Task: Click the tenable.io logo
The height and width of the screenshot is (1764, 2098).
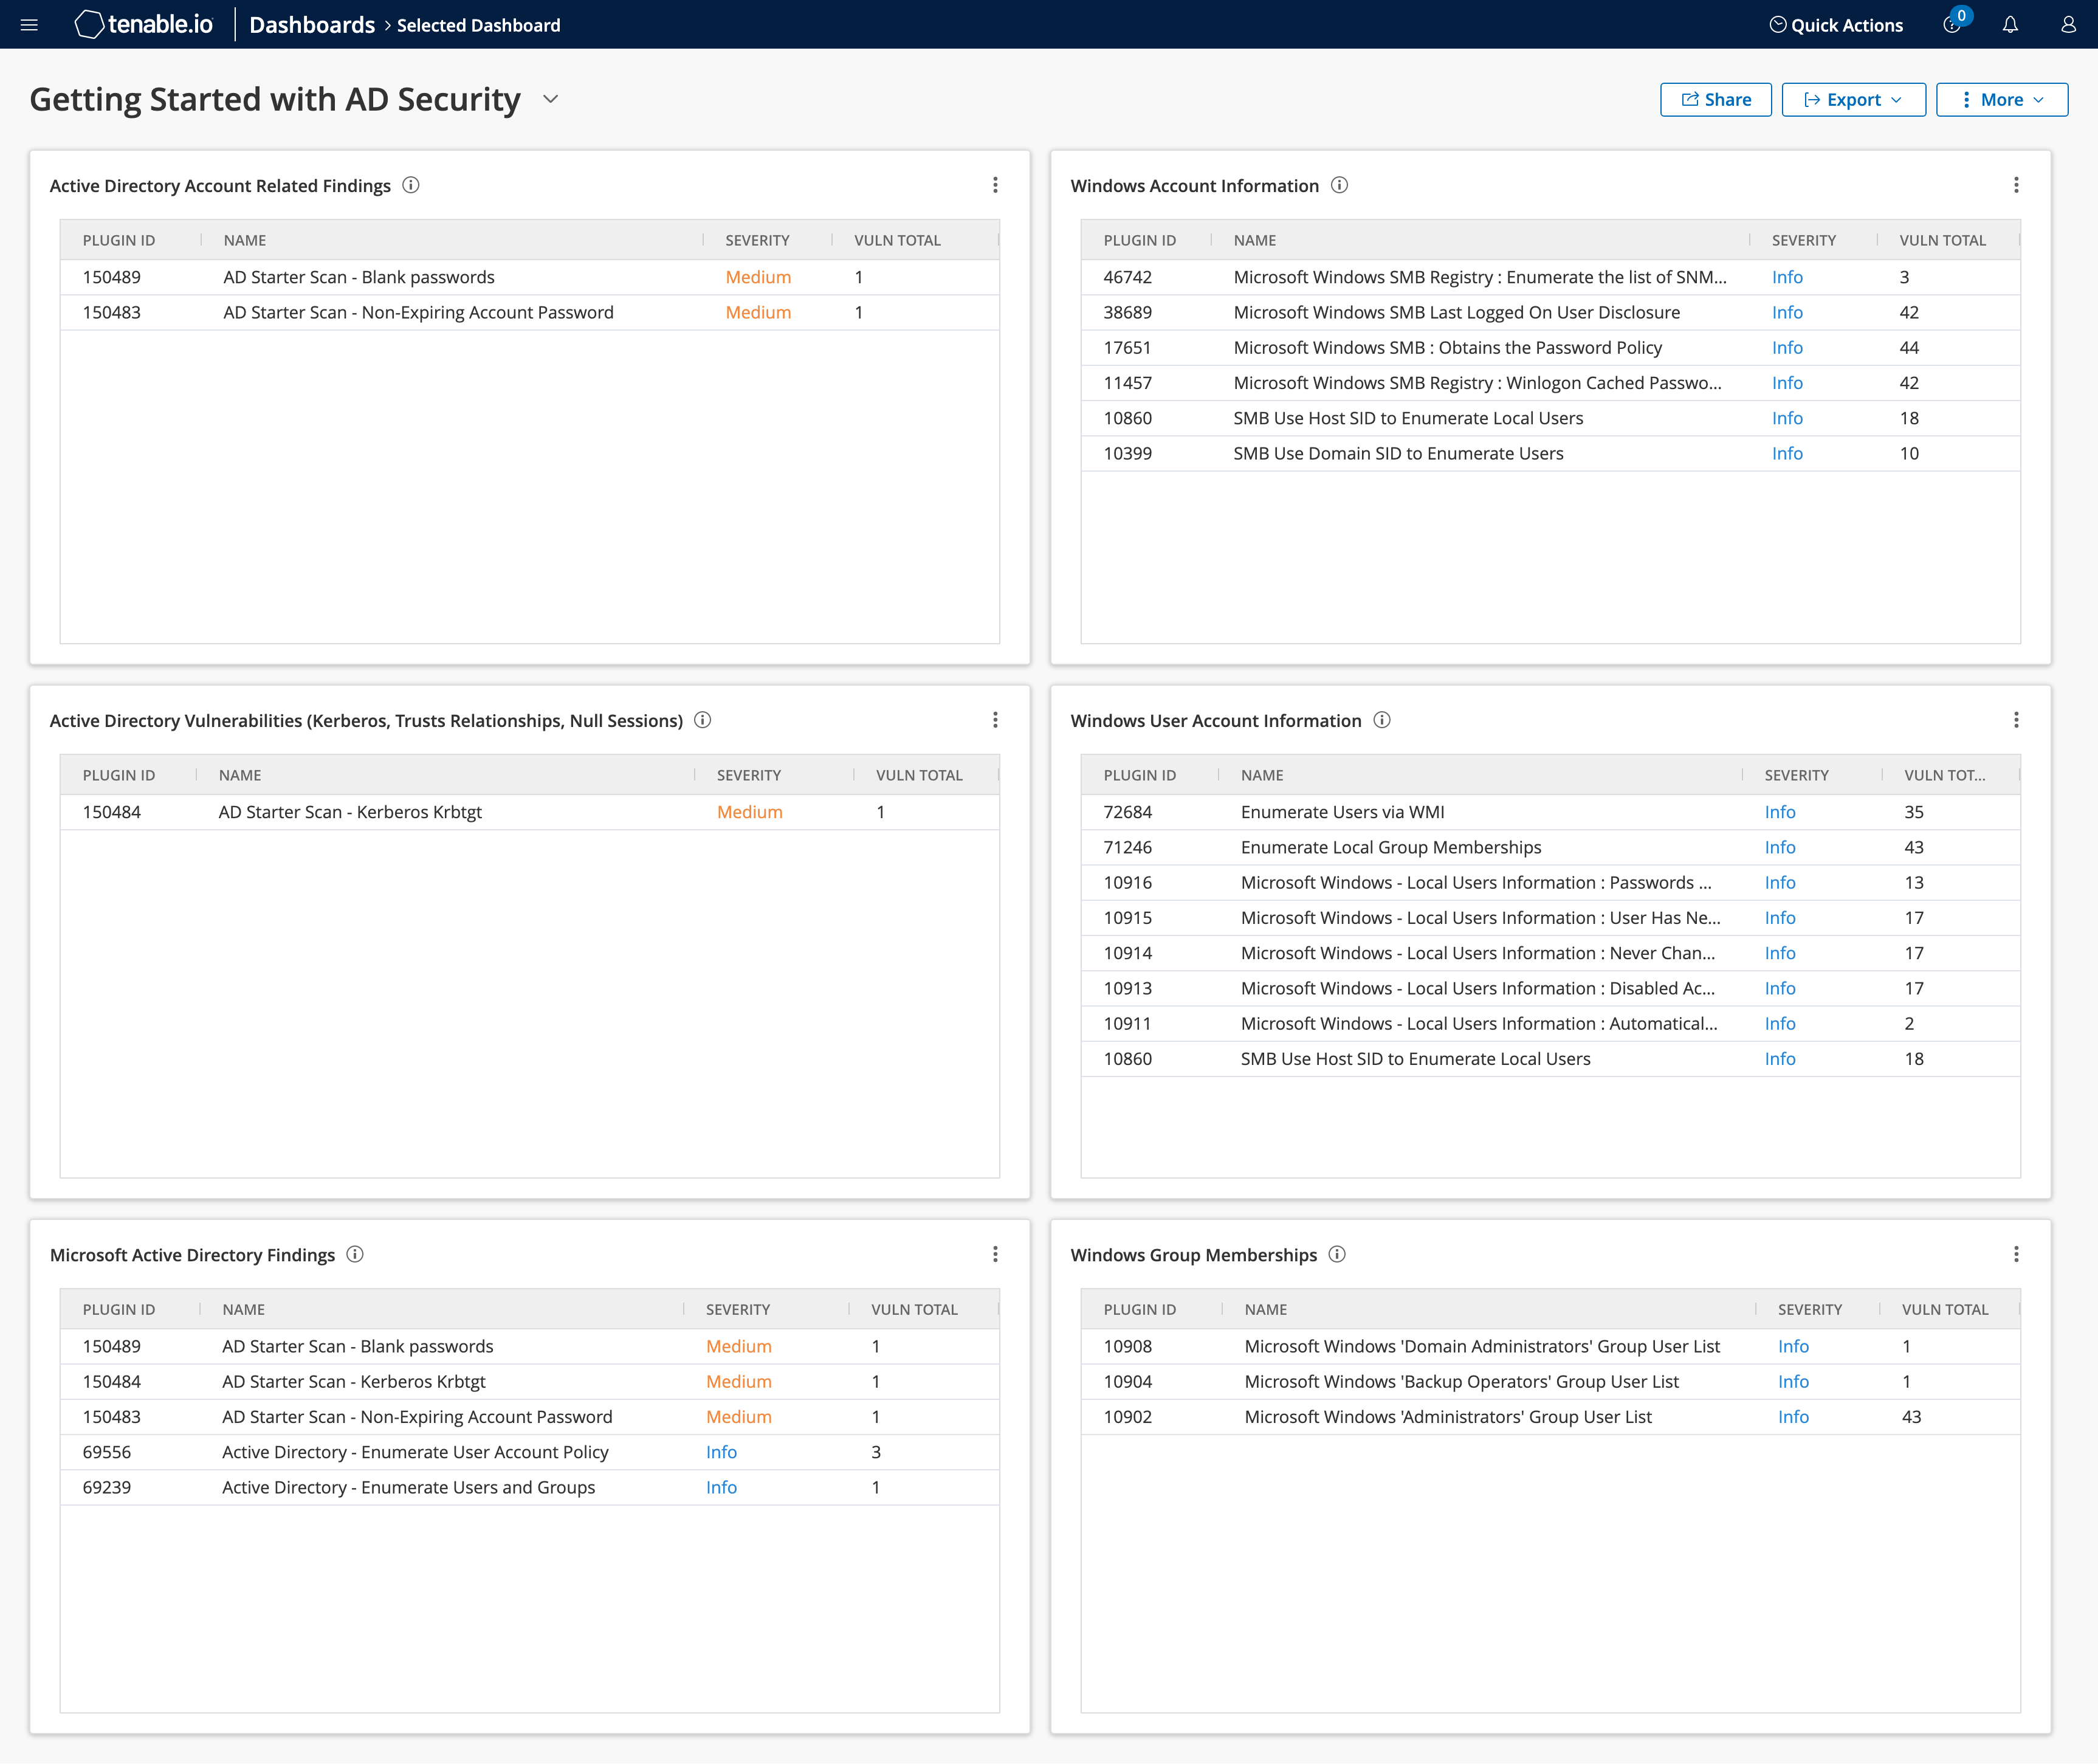Action: tap(144, 25)
